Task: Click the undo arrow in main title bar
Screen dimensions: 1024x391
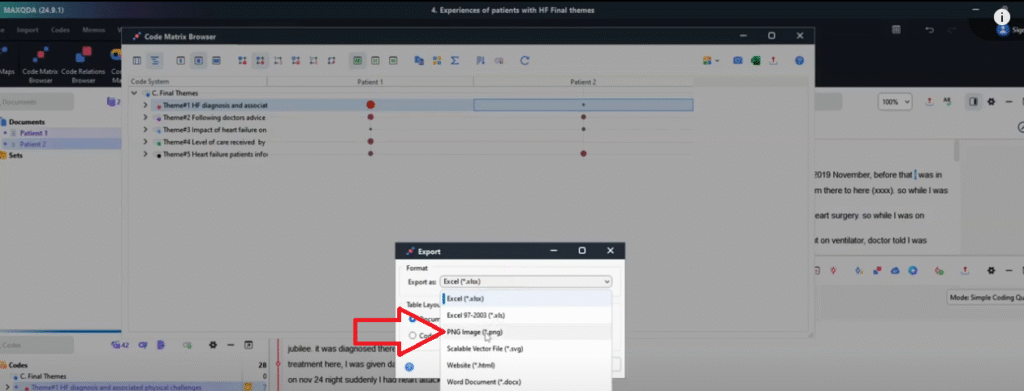Action: (929, 30)
